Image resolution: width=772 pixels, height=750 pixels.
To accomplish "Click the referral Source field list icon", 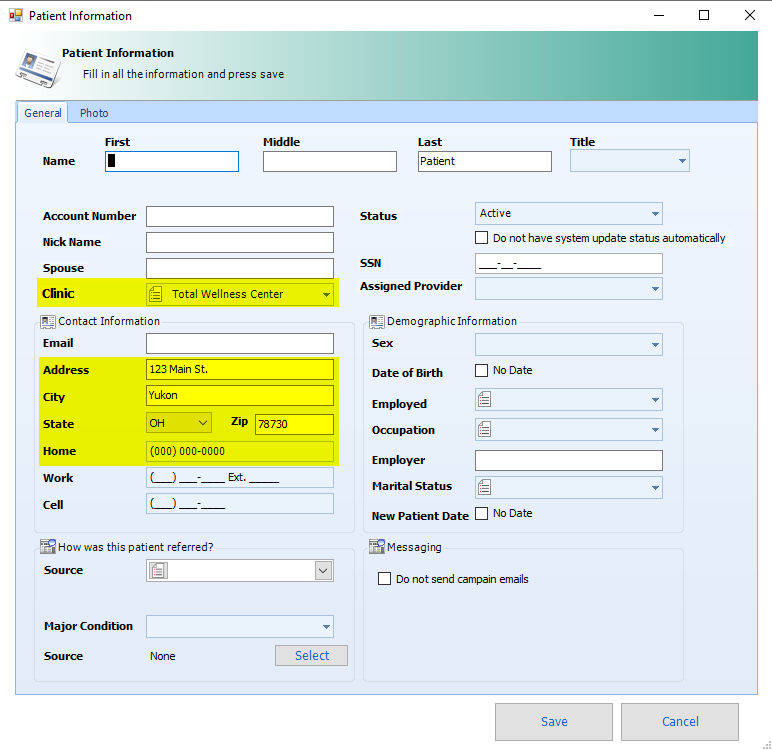I will point(159,571).
